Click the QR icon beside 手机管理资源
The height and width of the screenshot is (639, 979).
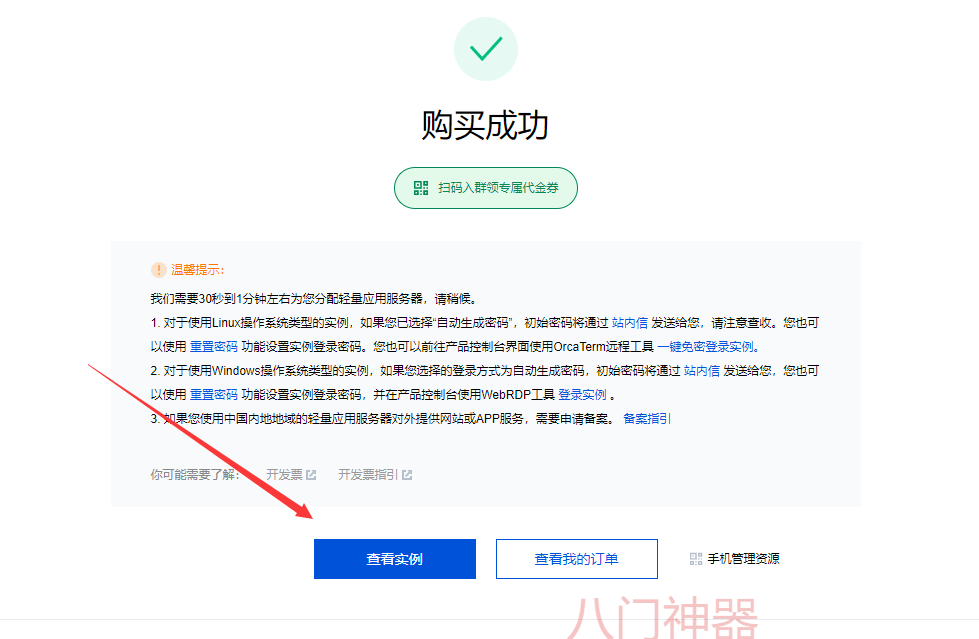(696, 558)
